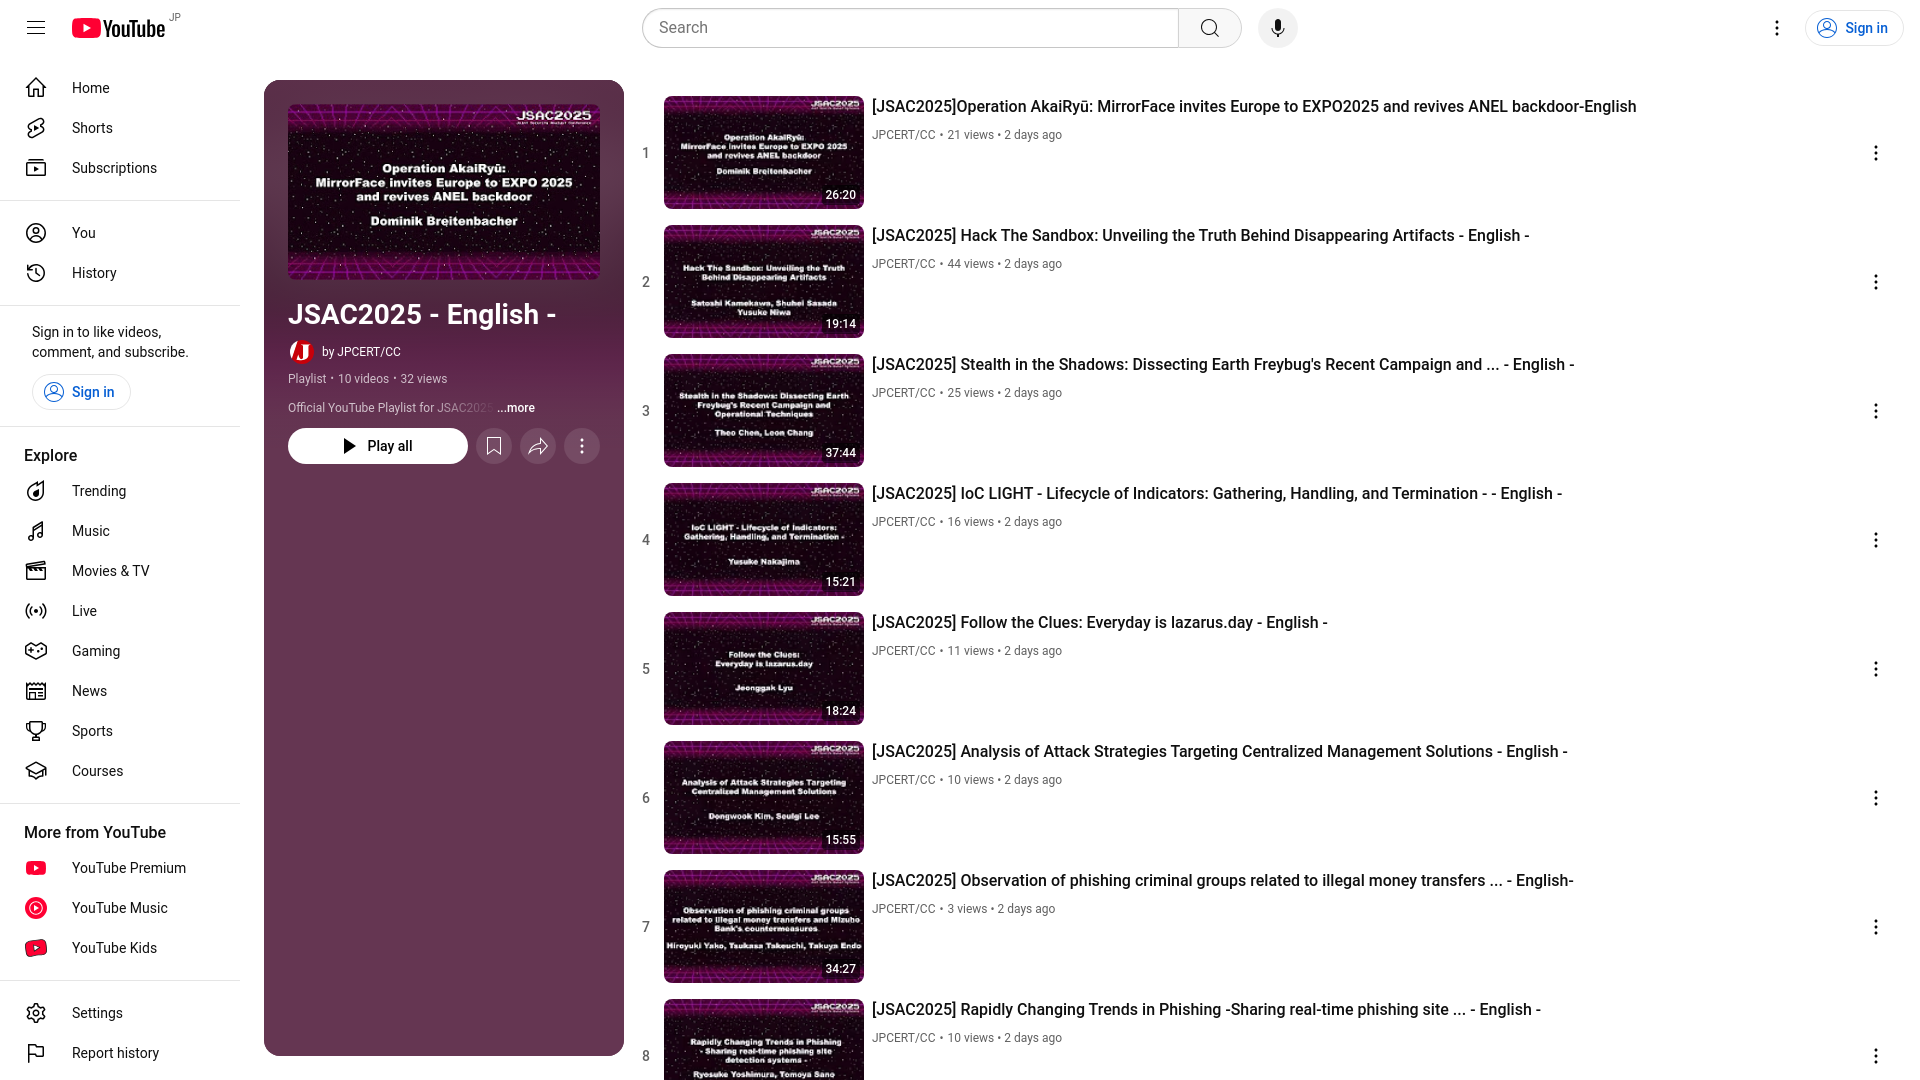The width and height of the screenshot is (1920, 1080).
Task: Open top-right settings three-dot menu
Action: tap(1776, 28)
